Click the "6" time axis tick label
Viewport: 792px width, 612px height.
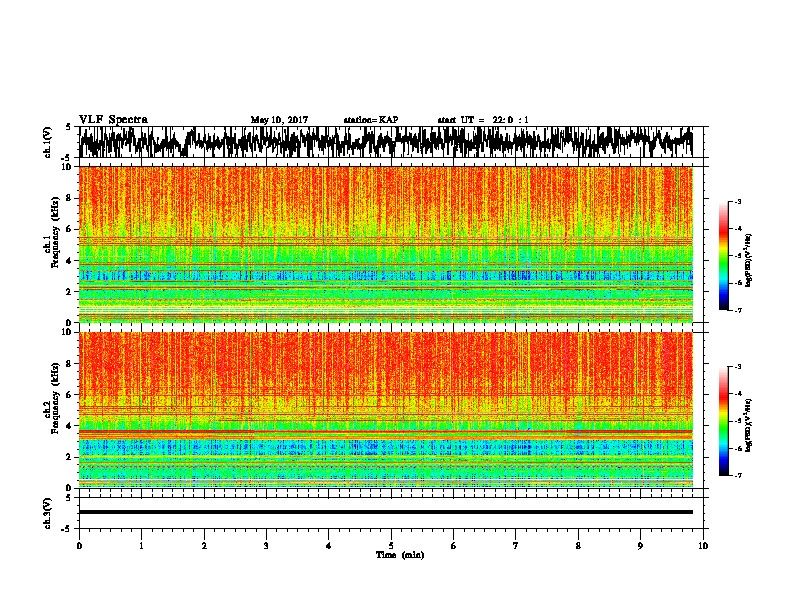click(x=453, y=546)
